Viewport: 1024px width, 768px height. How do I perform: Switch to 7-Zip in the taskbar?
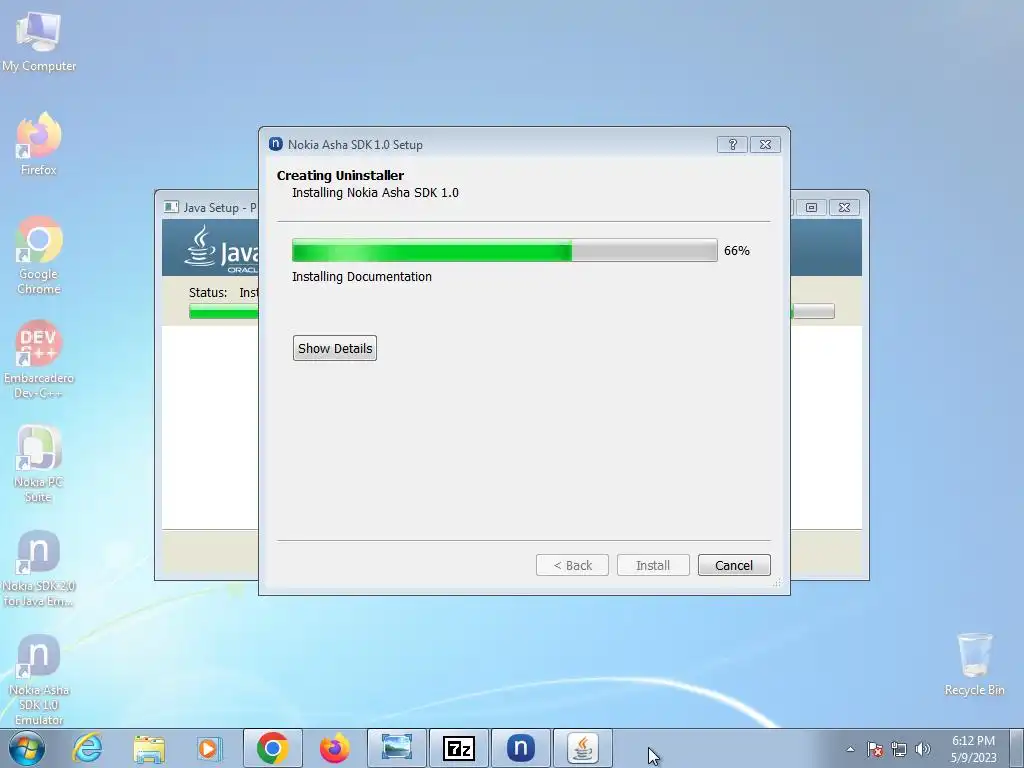458,748
